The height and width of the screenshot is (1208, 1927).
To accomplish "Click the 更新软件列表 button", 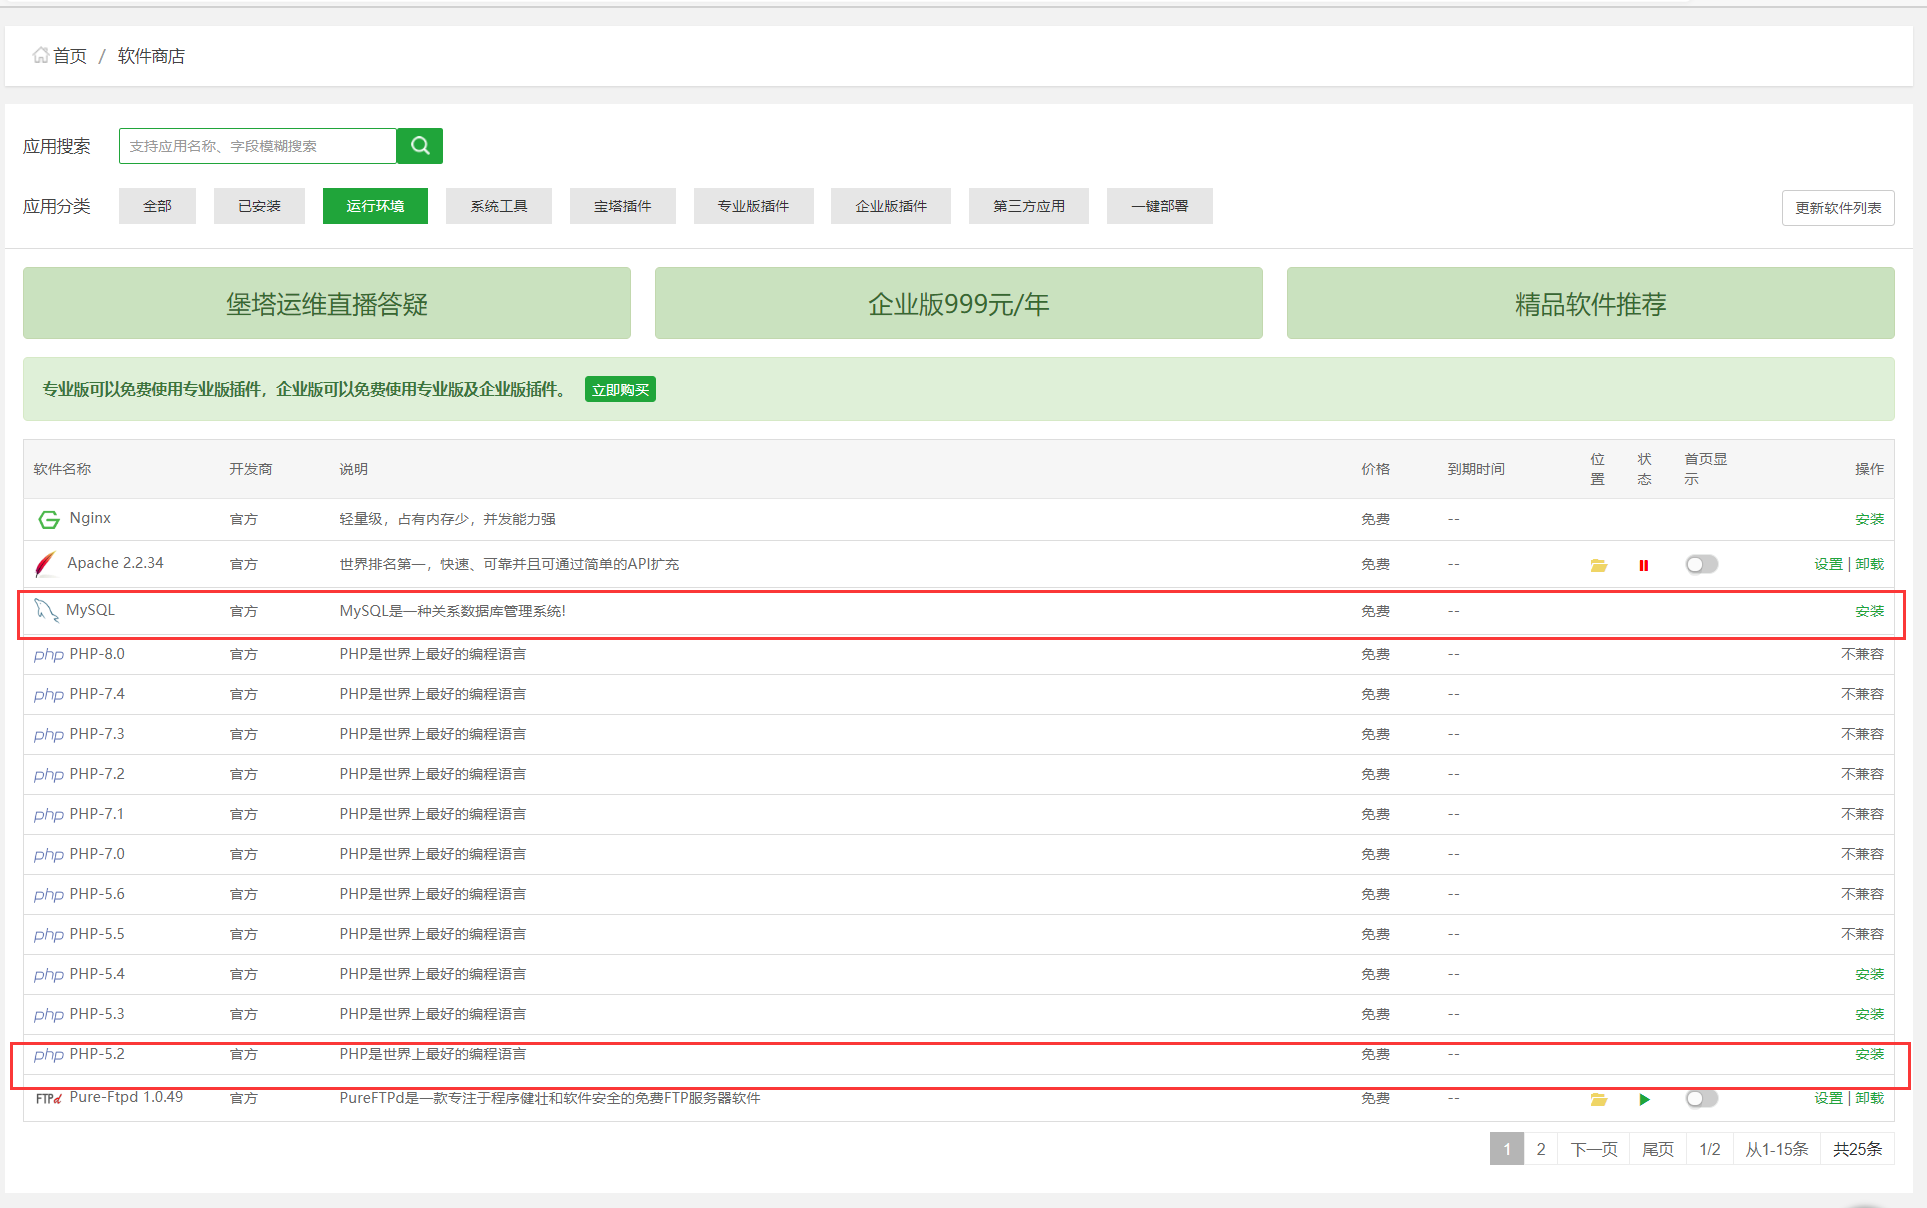I will click(1838, 208).
